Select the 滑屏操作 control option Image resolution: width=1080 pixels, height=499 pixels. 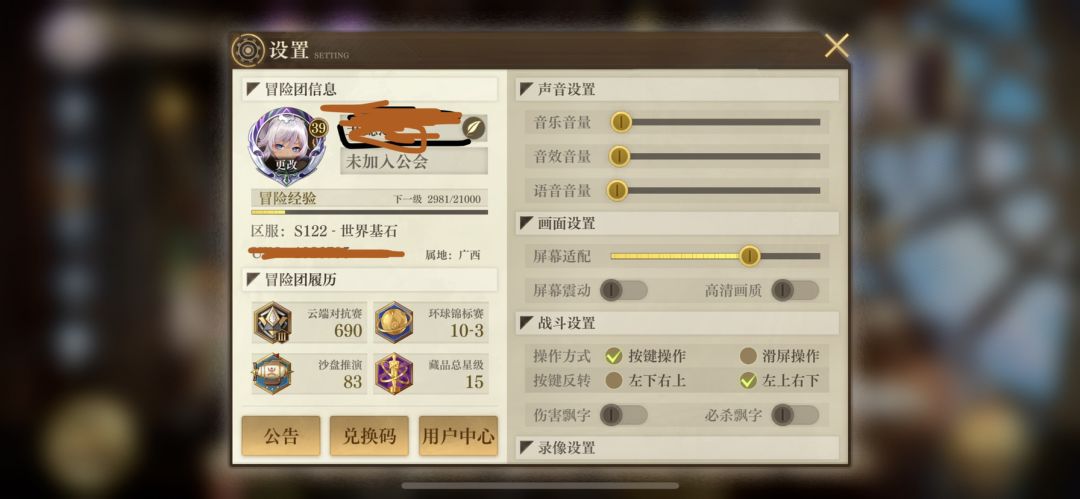point(749,356)
